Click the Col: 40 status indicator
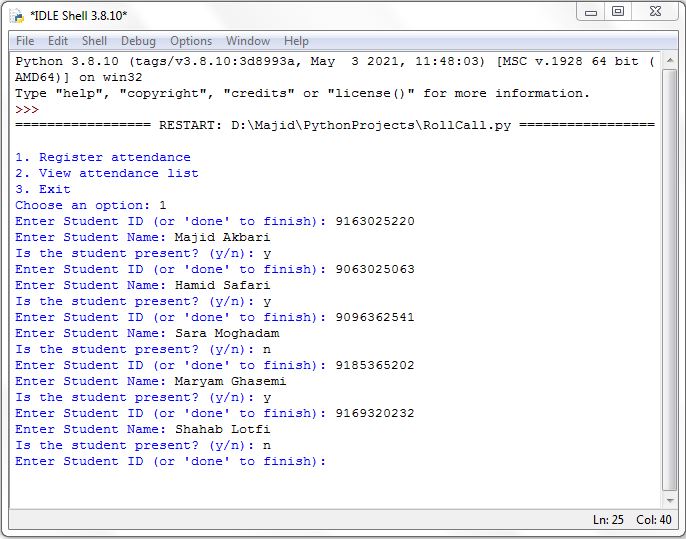Screen dimensions: 686x539 tap(651, 520)
